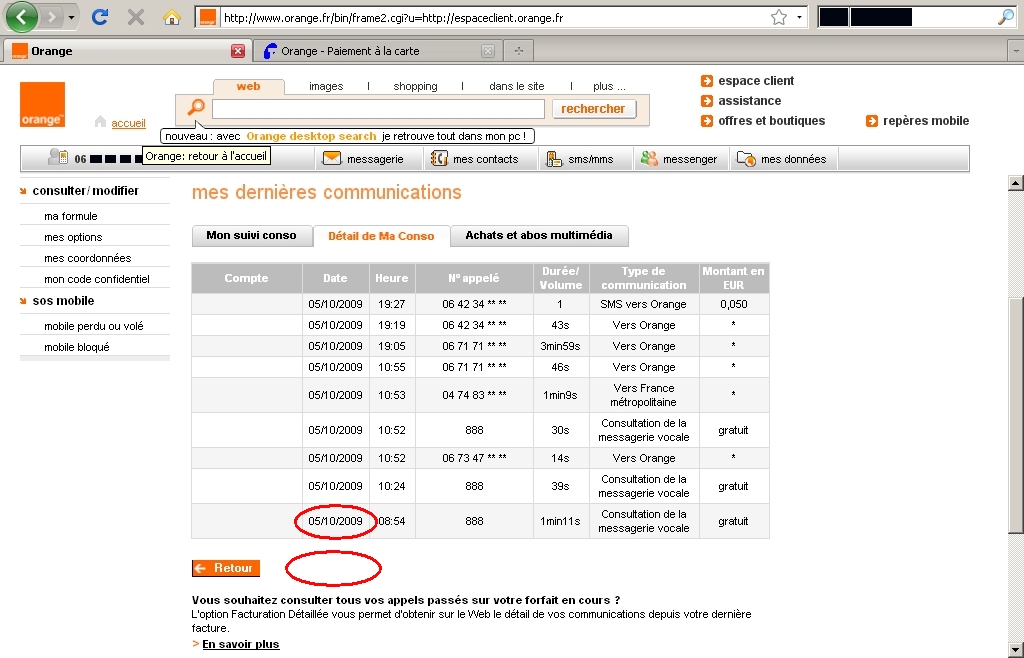Open ma formule in sidebar
1024x658 pixels.
click(x=71, y=216)
